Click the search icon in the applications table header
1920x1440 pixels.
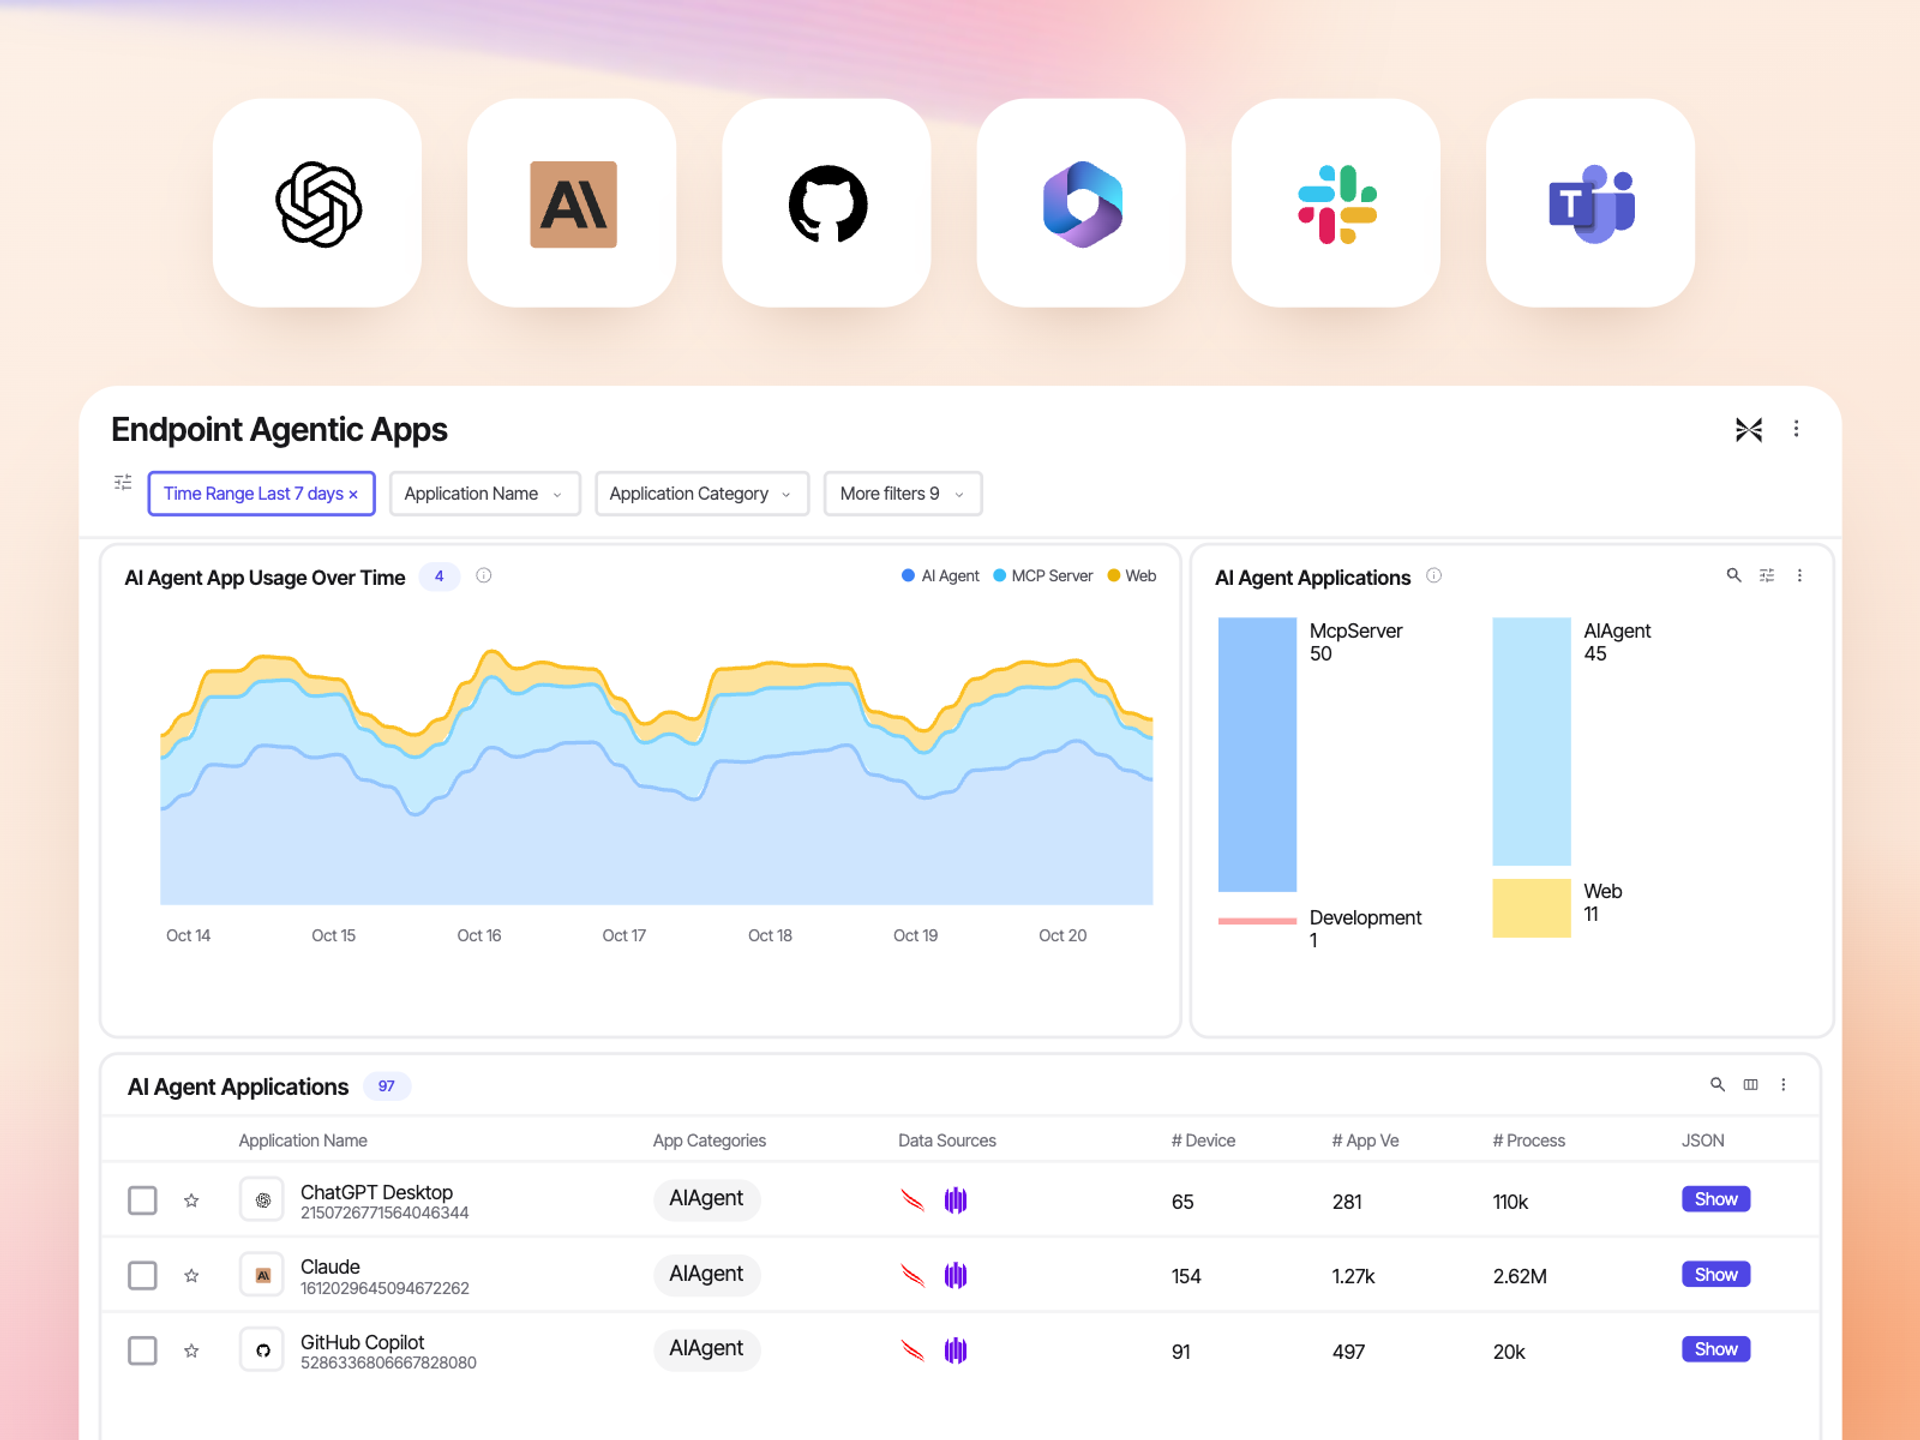(1717, 1084)
